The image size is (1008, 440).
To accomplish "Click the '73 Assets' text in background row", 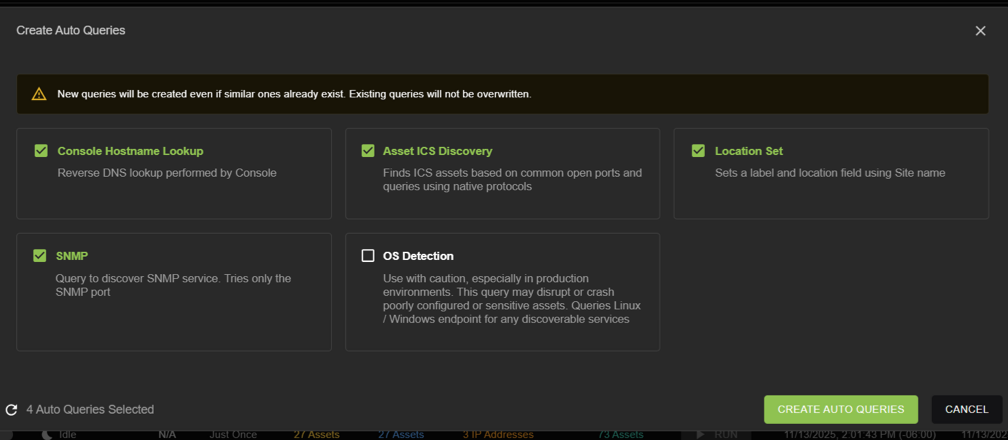I will click(x=620, y=435).
